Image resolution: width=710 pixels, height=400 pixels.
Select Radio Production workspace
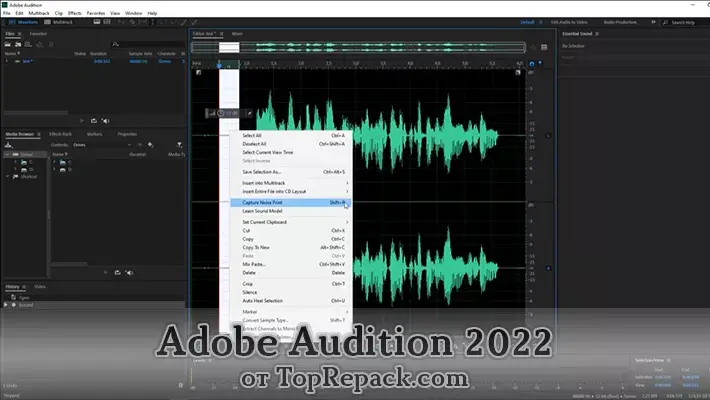click(620, 22)
